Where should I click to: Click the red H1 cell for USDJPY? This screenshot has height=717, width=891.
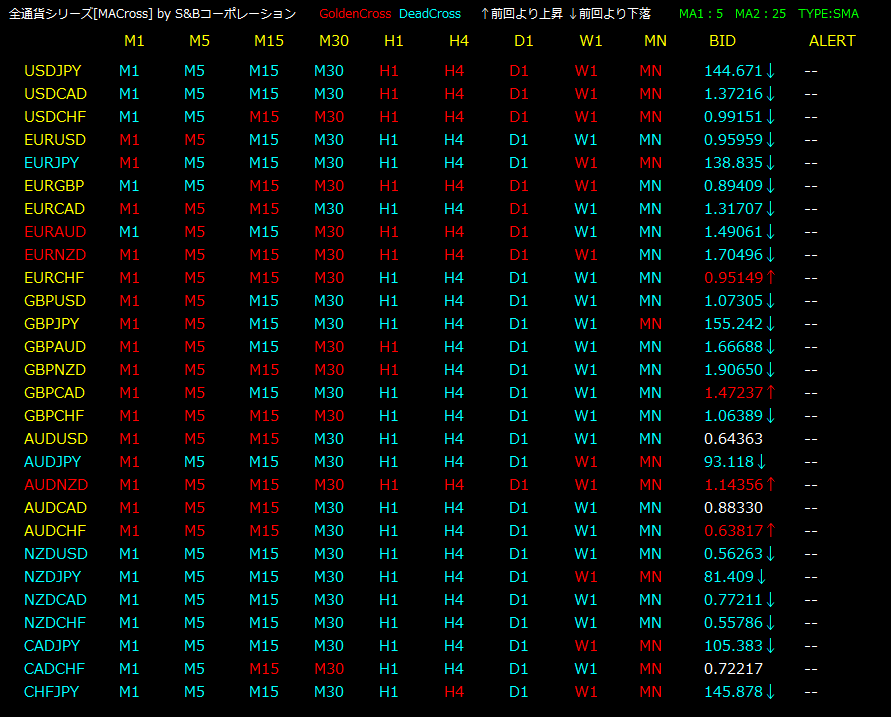[x=389, y=71]
